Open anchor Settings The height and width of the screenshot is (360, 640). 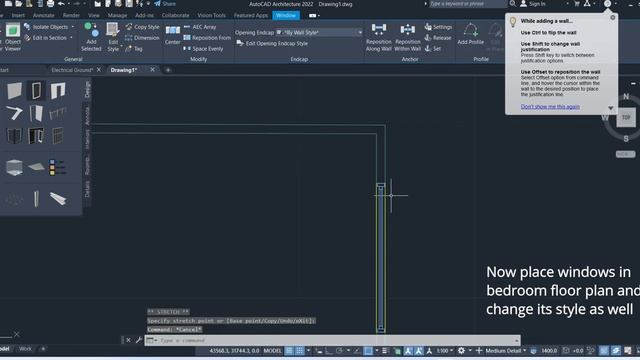coord(438,27)
